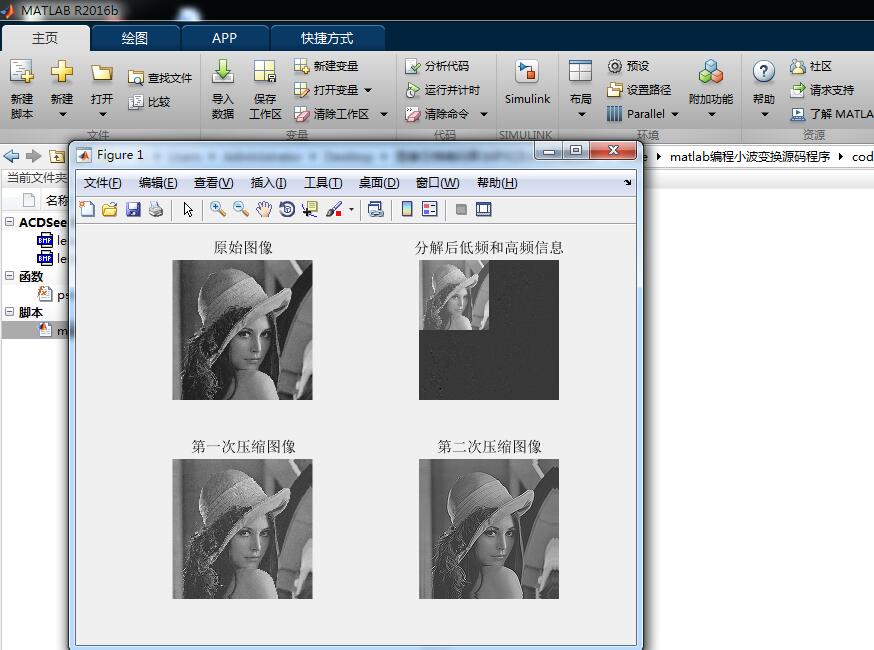Open 桌面(D) menu in Figure 1

coord(379,183)
